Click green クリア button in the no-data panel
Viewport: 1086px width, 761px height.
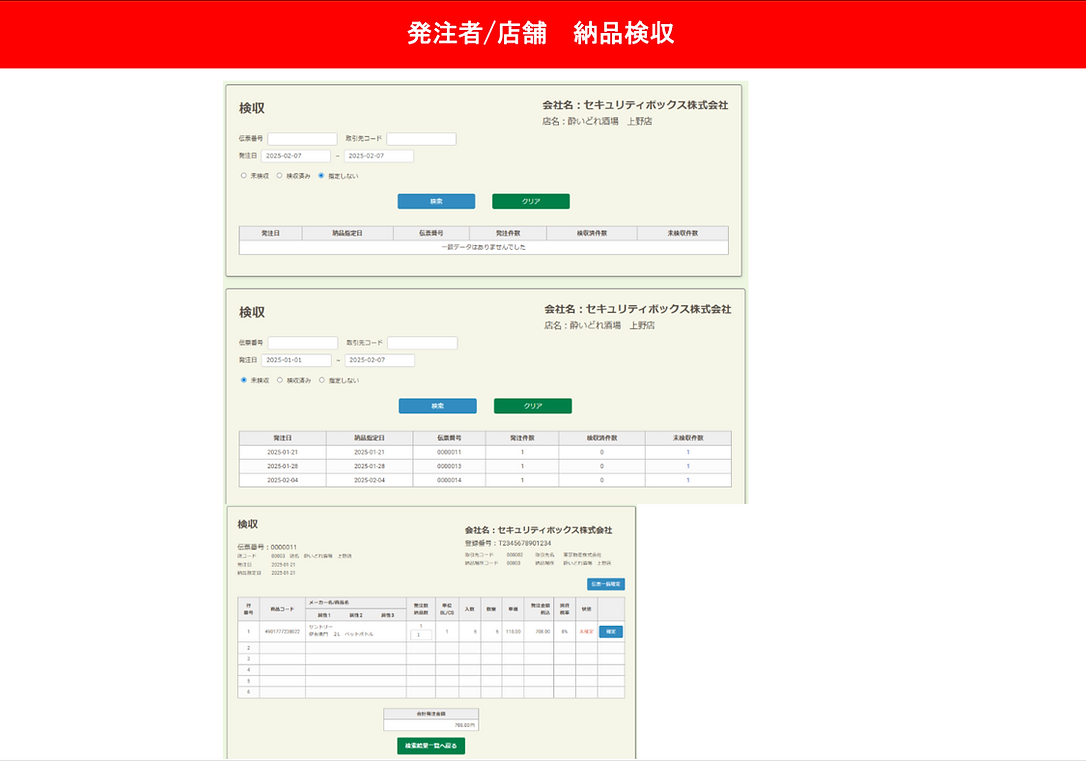pos(531,202)
